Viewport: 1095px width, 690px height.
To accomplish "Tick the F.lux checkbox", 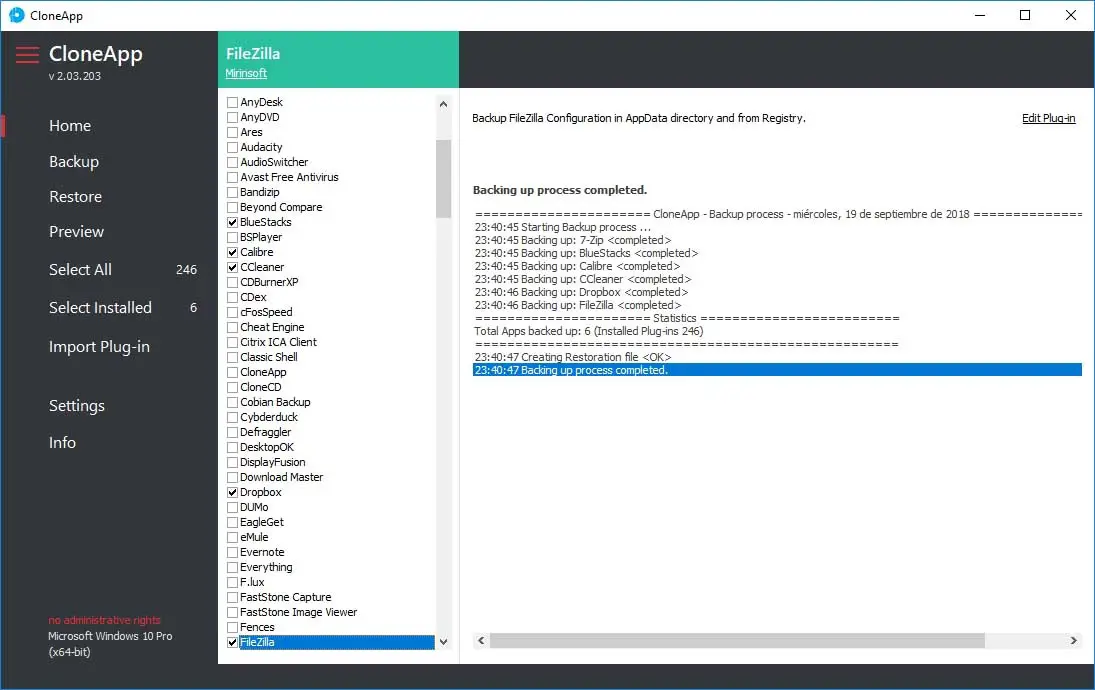I will pyautogui.click(x=233, y=583).
